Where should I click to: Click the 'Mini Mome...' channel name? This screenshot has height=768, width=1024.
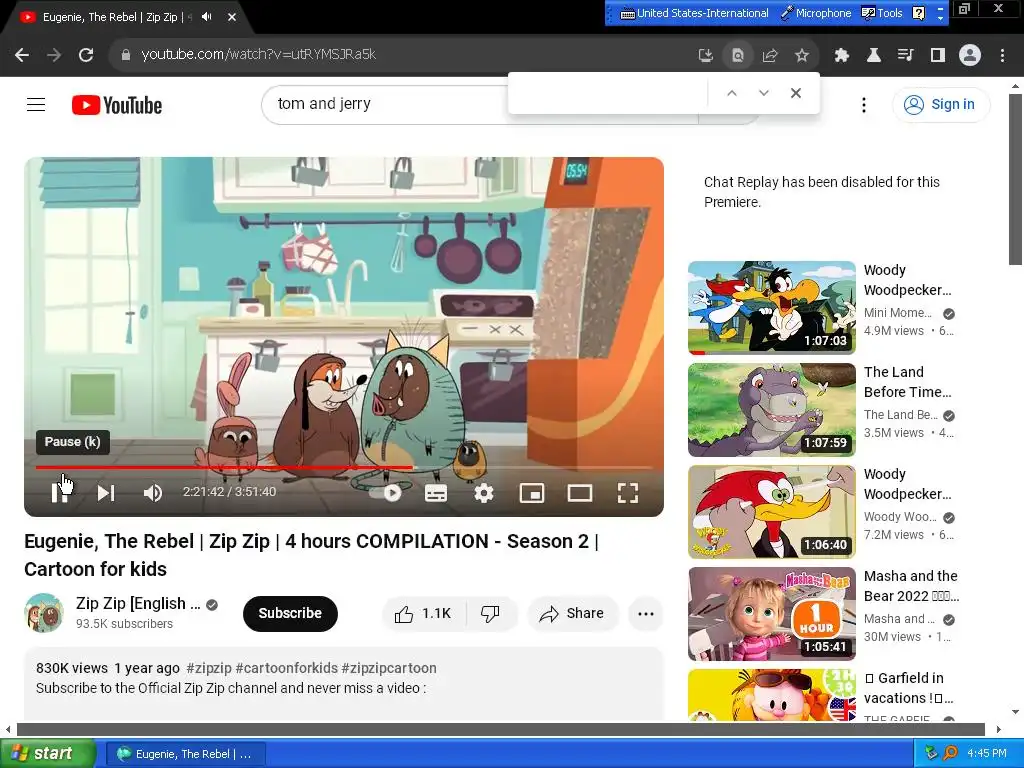pyautogui.click(x=898, y=313)
